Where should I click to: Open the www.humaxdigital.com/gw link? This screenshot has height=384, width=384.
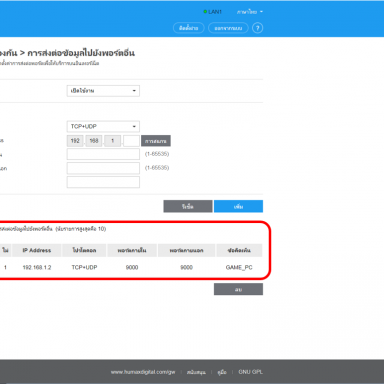(143, 372)
